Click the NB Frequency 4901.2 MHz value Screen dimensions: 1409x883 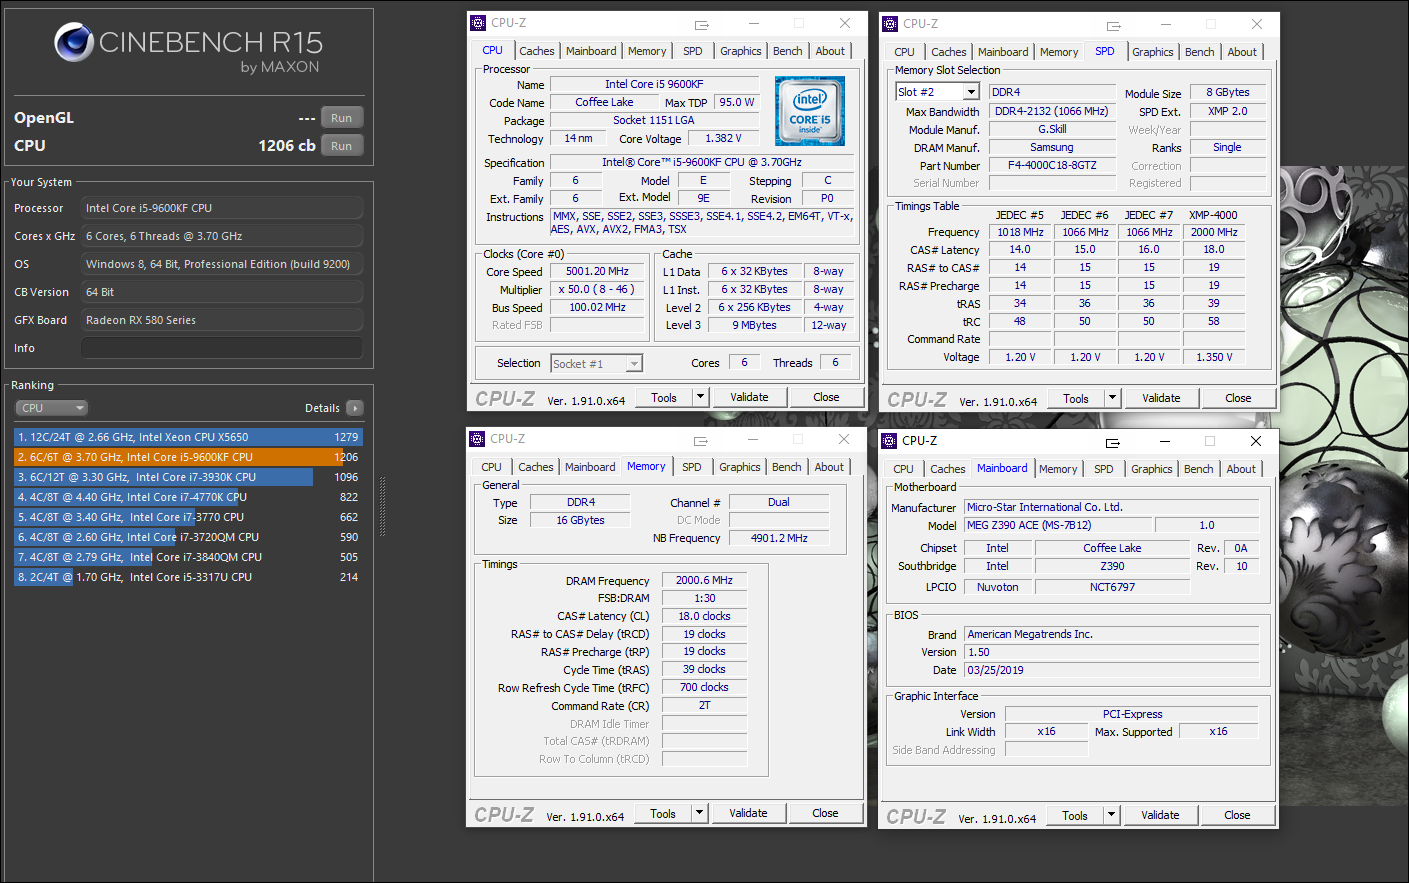779,538
